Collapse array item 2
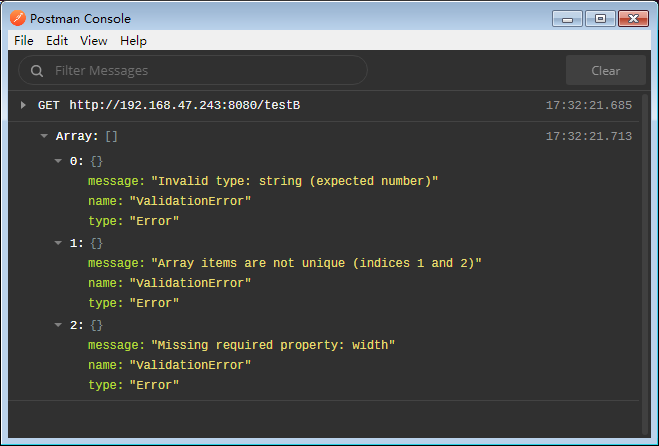 click(58, 325)
